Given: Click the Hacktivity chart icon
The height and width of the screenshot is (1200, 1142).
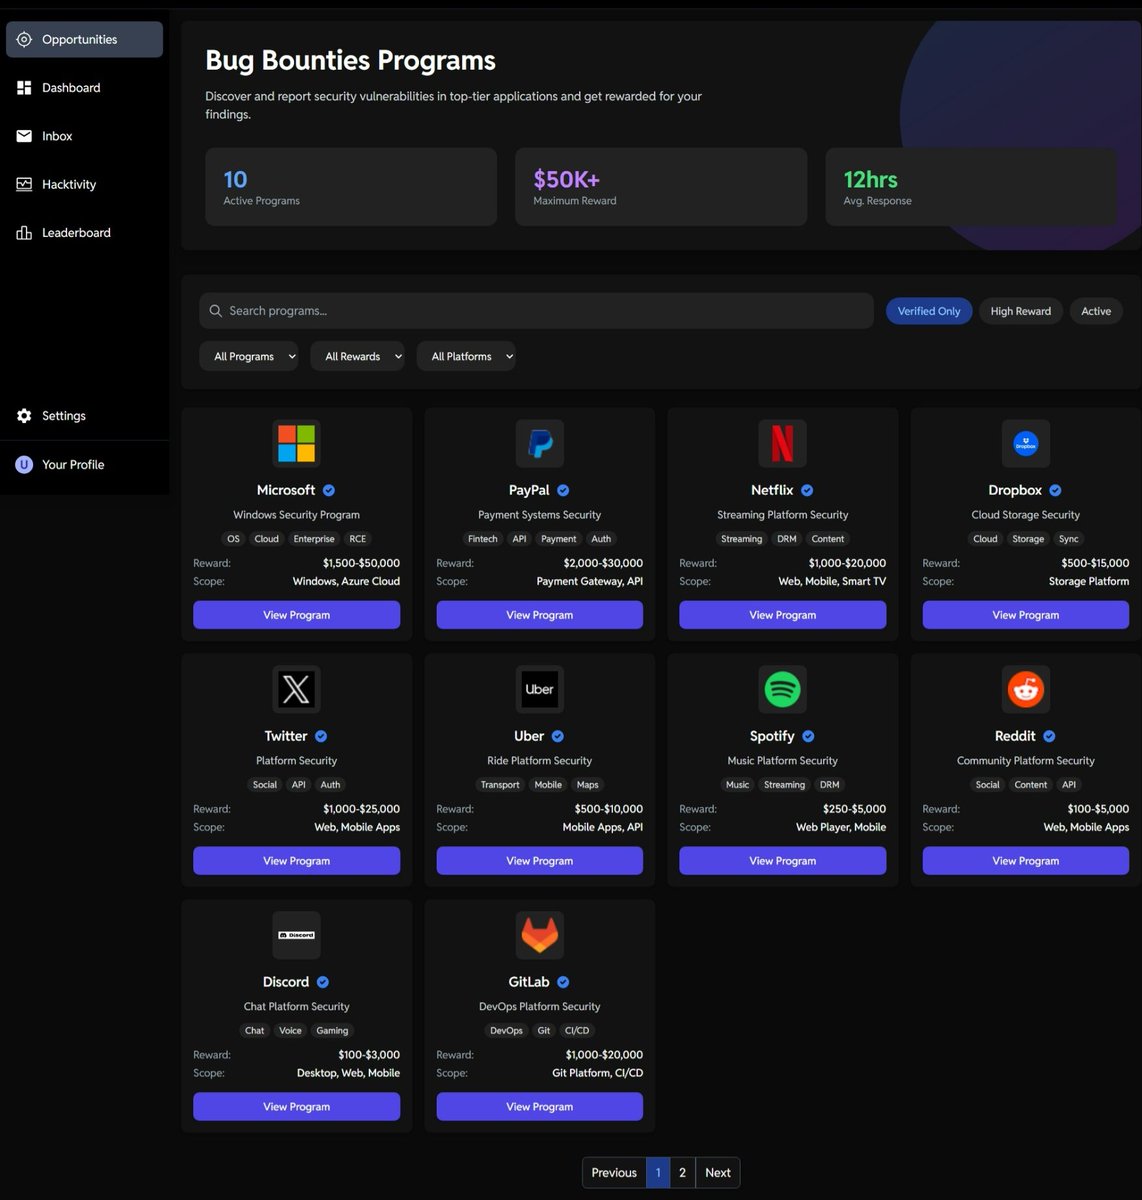Looking at the screenshot, I should pyautogui.click(x=24, y=184).
